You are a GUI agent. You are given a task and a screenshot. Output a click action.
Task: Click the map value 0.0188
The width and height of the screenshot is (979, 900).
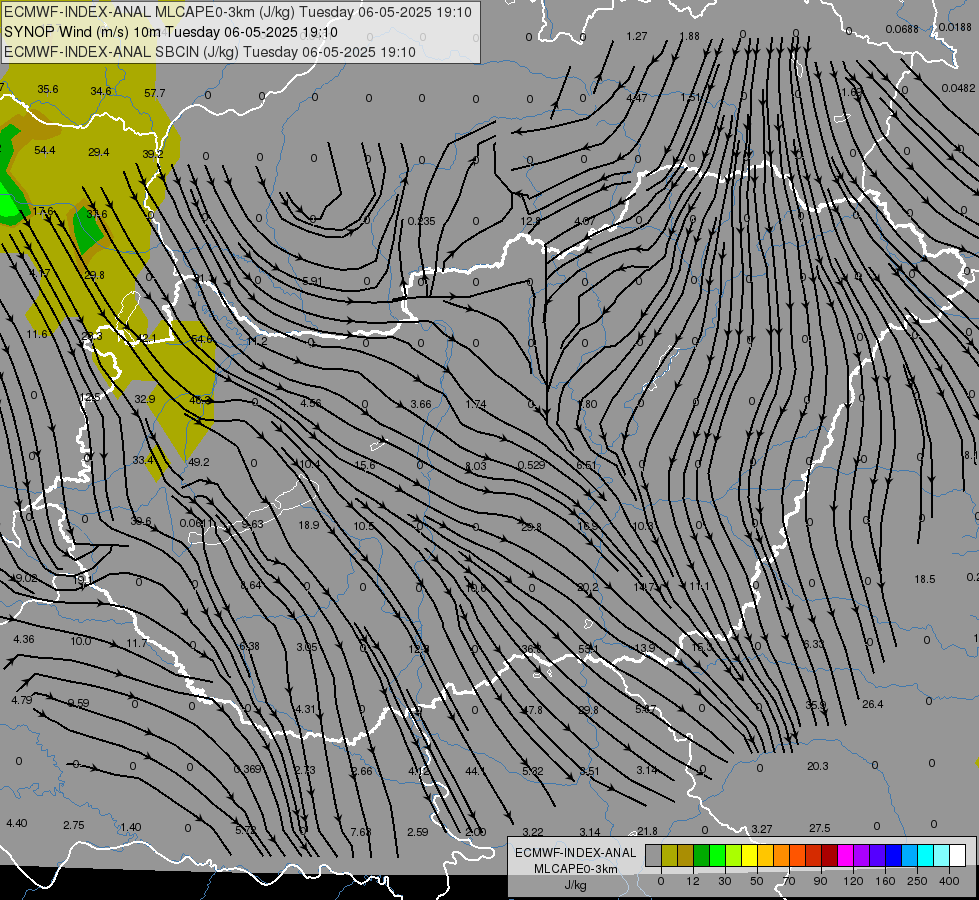pos(955,27)
